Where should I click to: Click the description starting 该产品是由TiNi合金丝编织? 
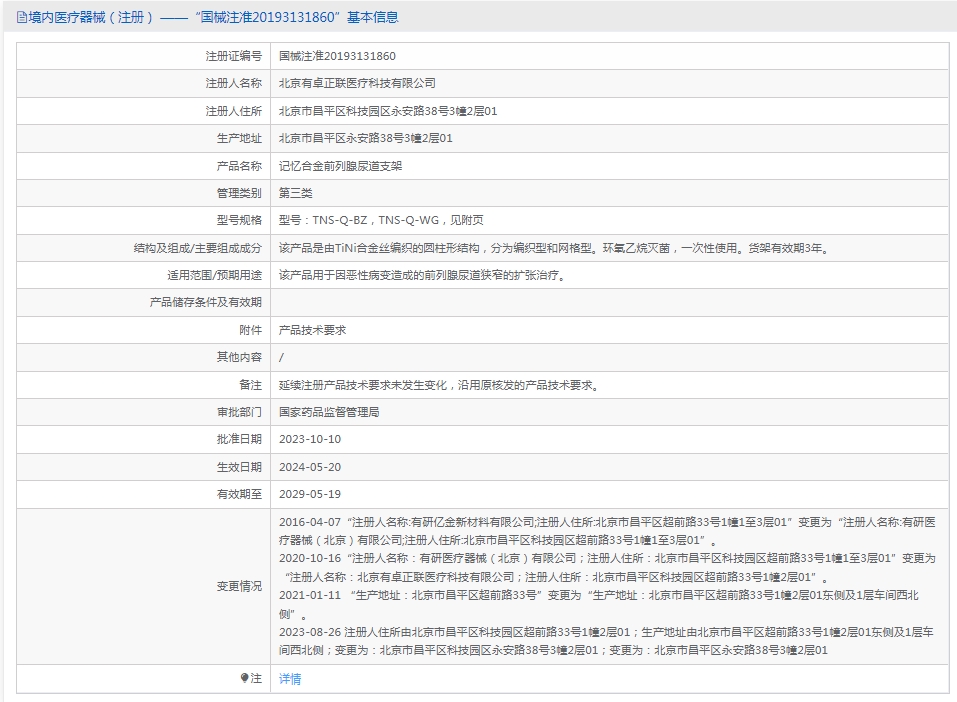coord(554,248)
